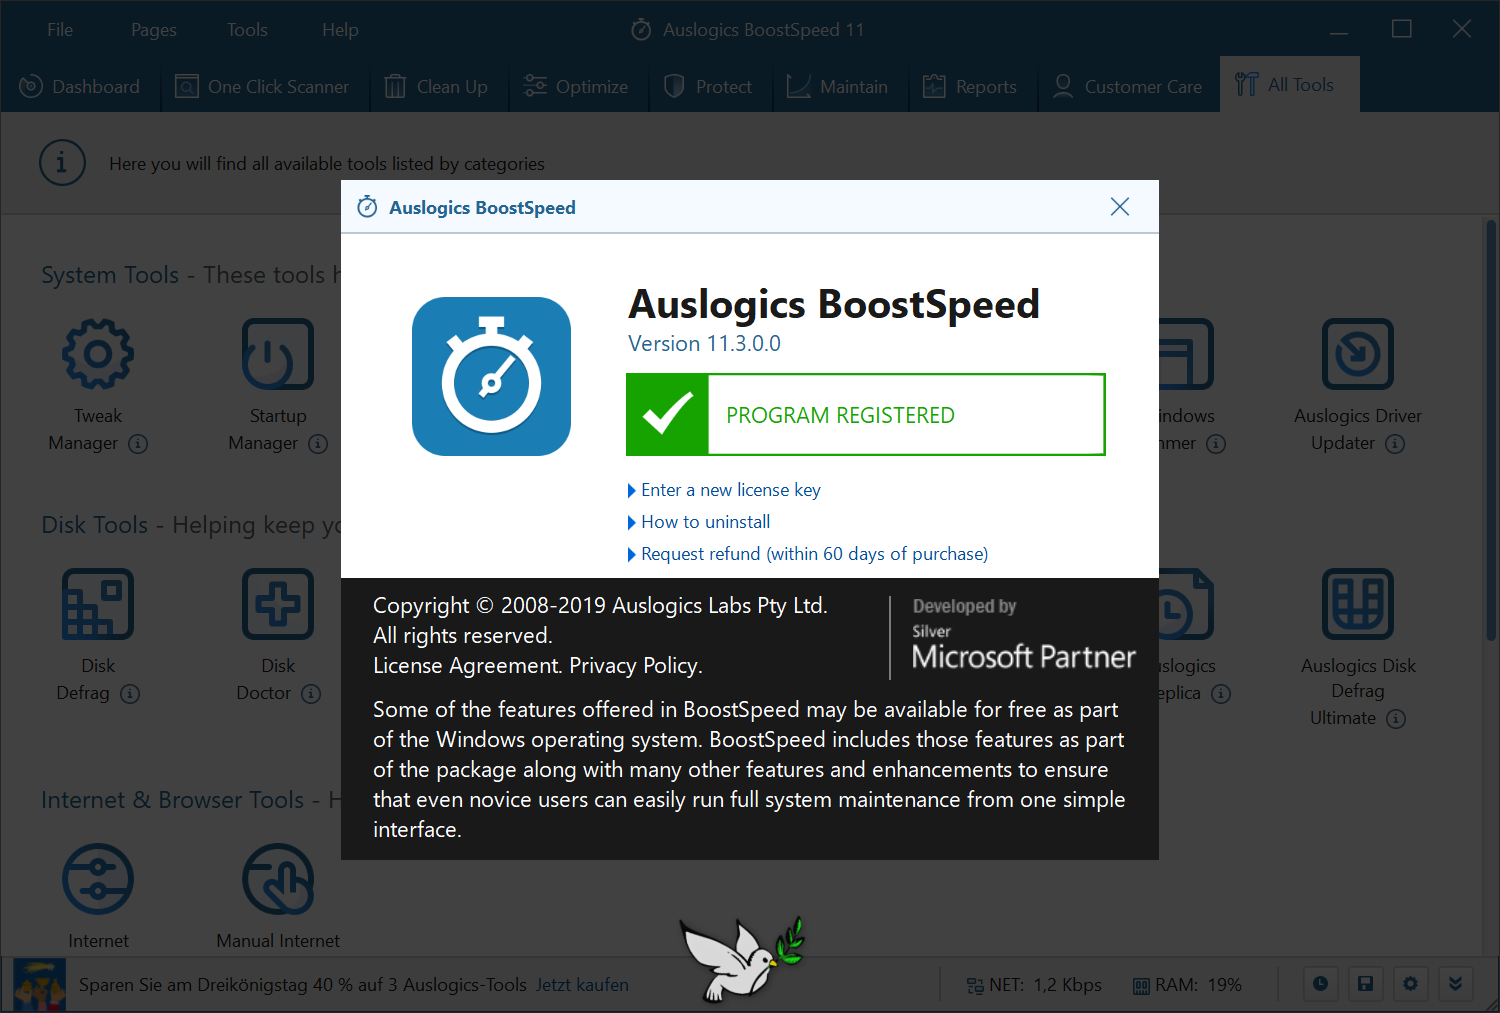1500x1013 pixels.
Task: Click the System Tools category heading
Action: pyautogui.click(x=110, y=275)
